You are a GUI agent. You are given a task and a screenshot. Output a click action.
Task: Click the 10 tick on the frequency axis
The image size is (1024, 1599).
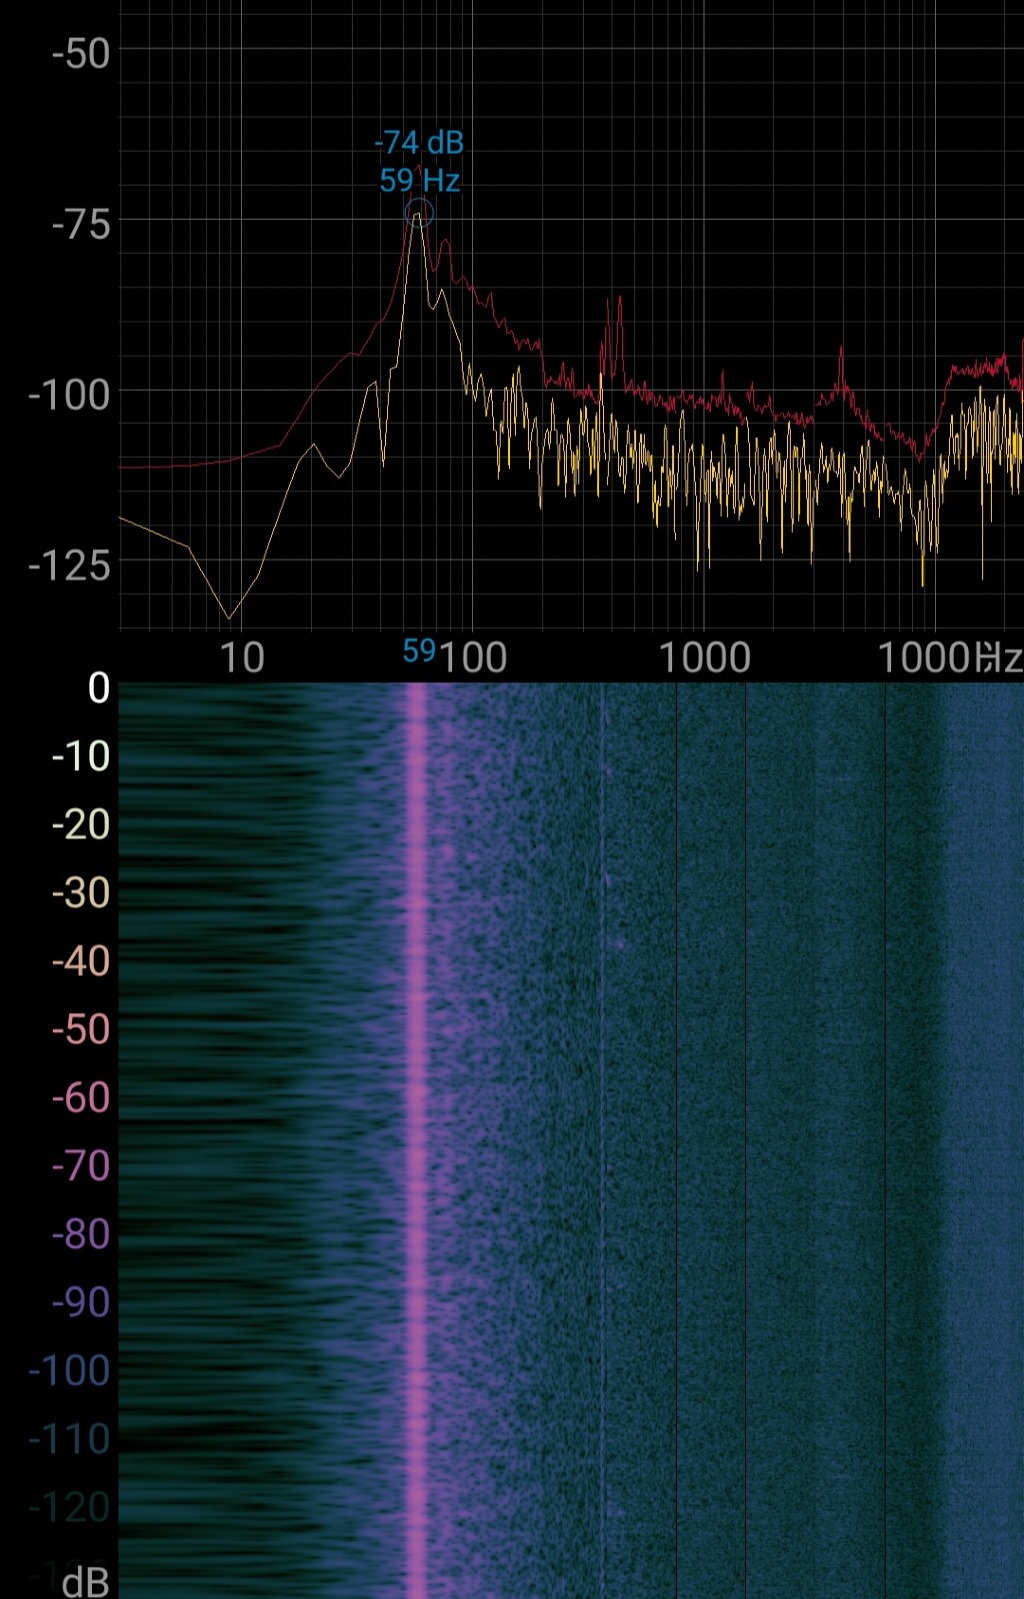(241, 658)
